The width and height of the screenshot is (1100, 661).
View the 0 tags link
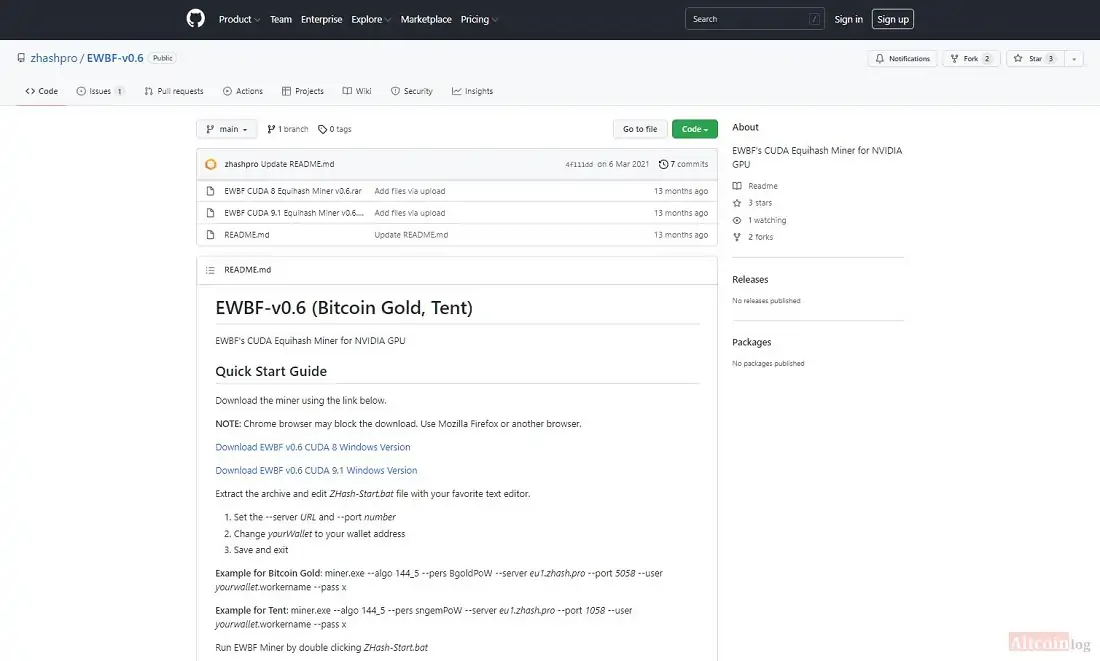(x=335, y=129)
